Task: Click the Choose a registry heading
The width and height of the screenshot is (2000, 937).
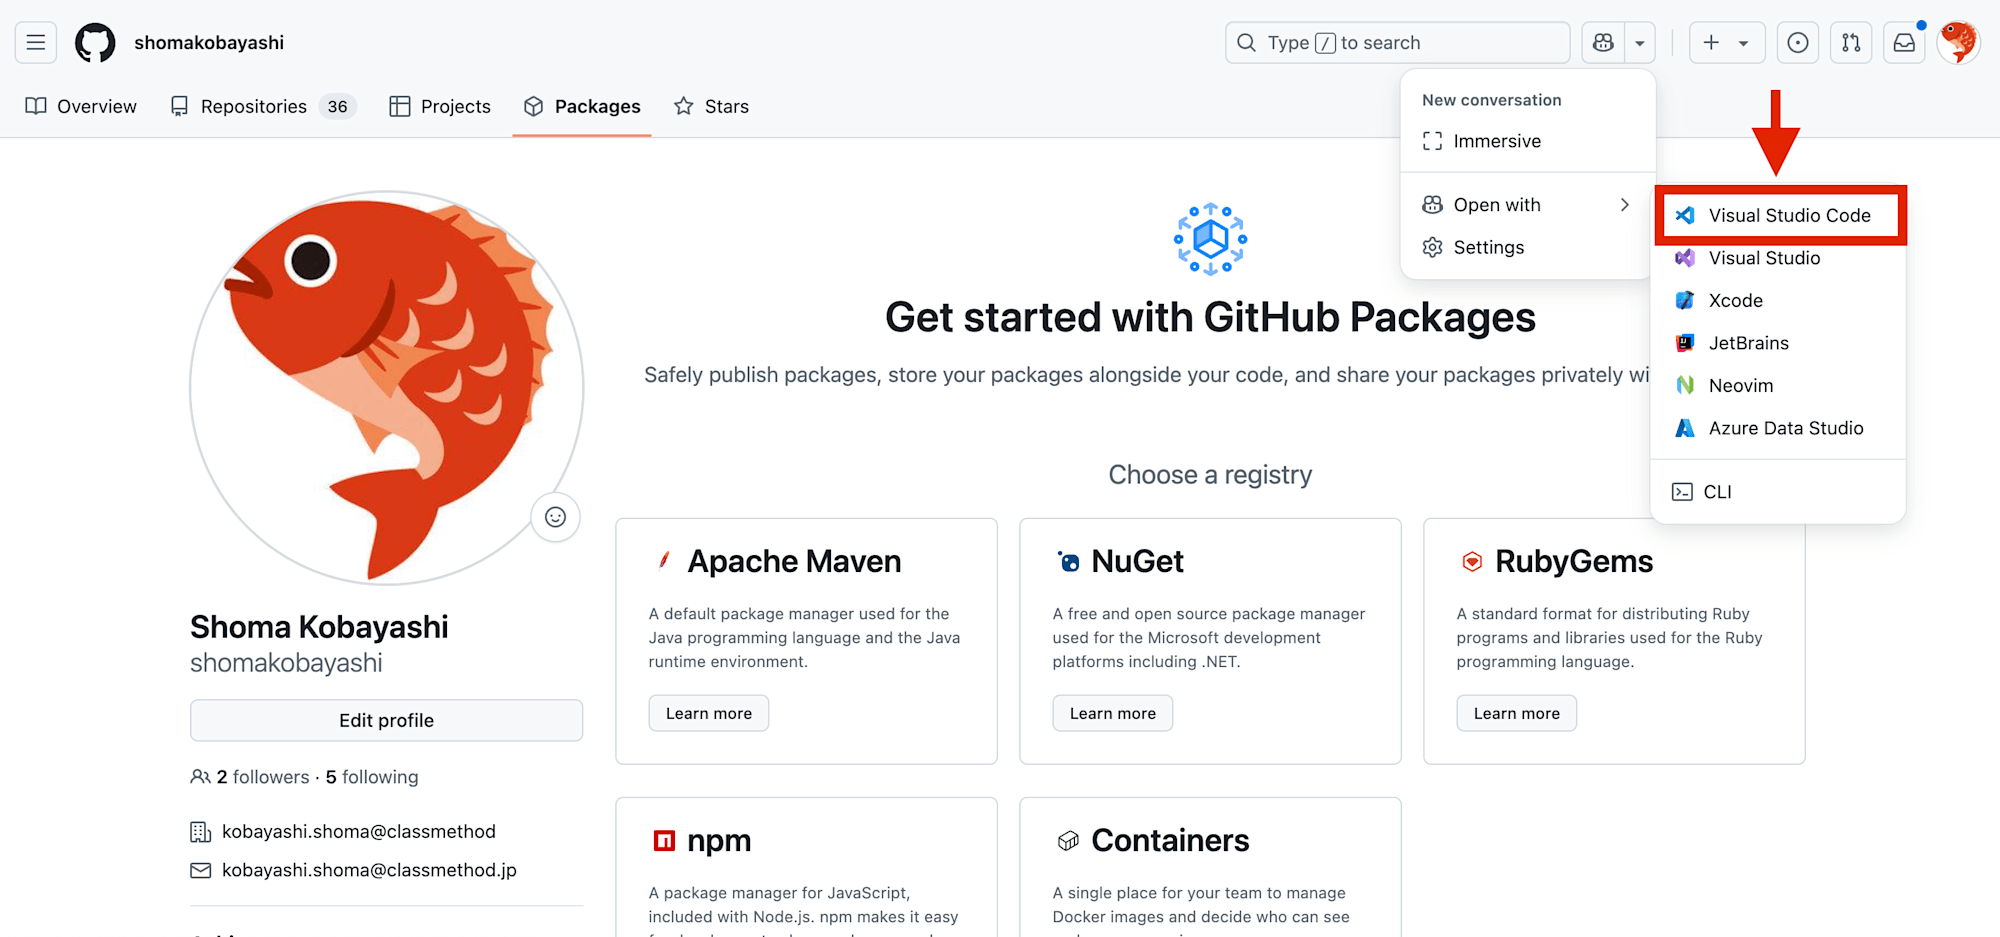Action: [1210, 475]
